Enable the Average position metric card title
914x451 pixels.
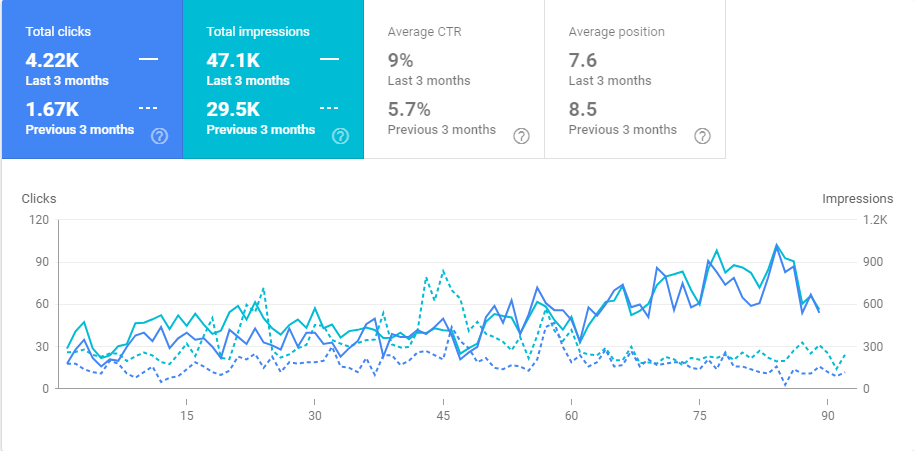[x=616, y=32]
